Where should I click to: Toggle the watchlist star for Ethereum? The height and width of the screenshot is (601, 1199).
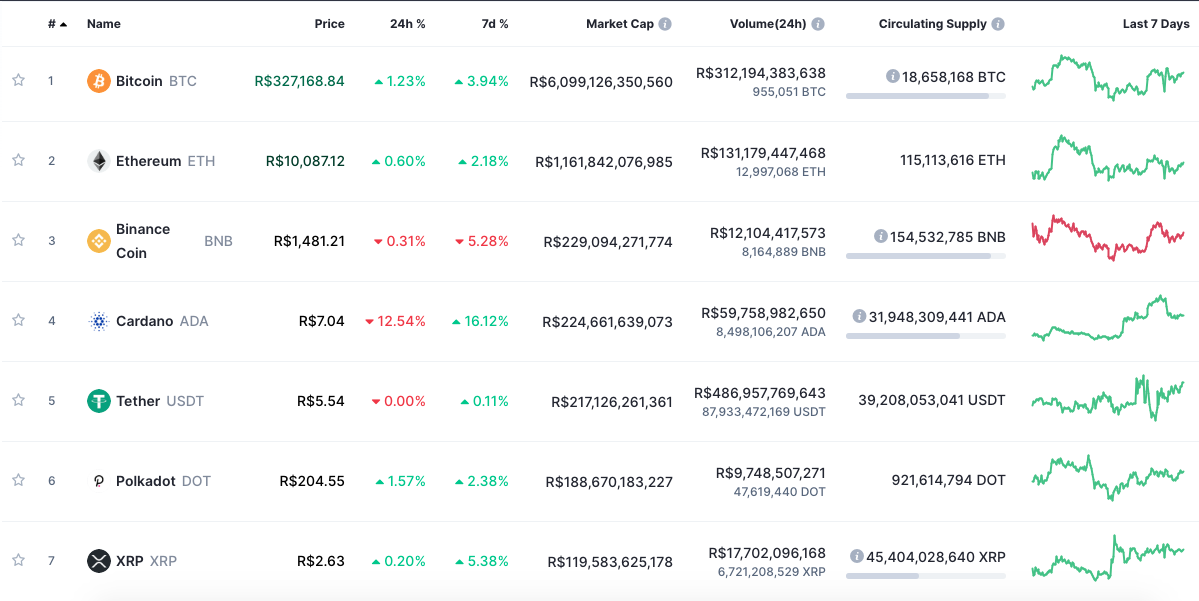(17, 160)
